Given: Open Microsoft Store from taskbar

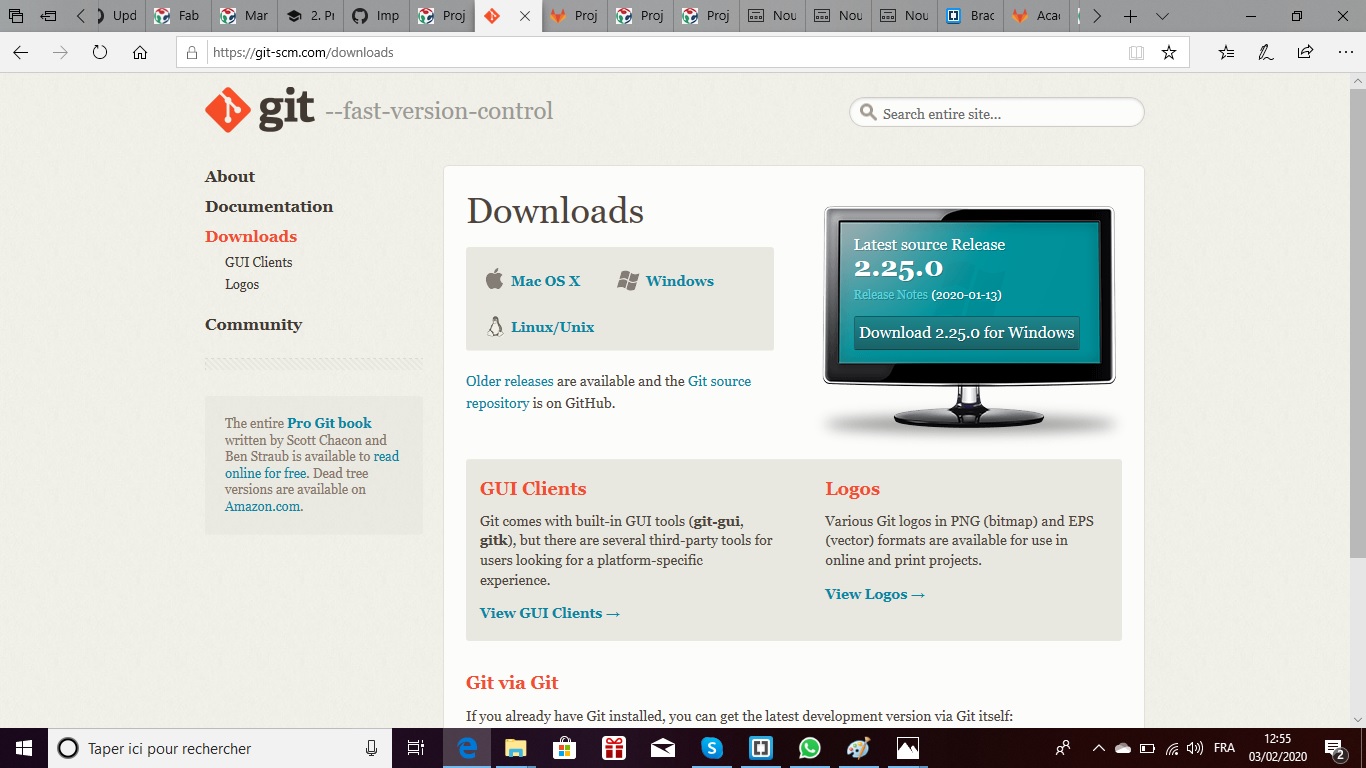Looking at the screenshot, I should tap(565, 748).
